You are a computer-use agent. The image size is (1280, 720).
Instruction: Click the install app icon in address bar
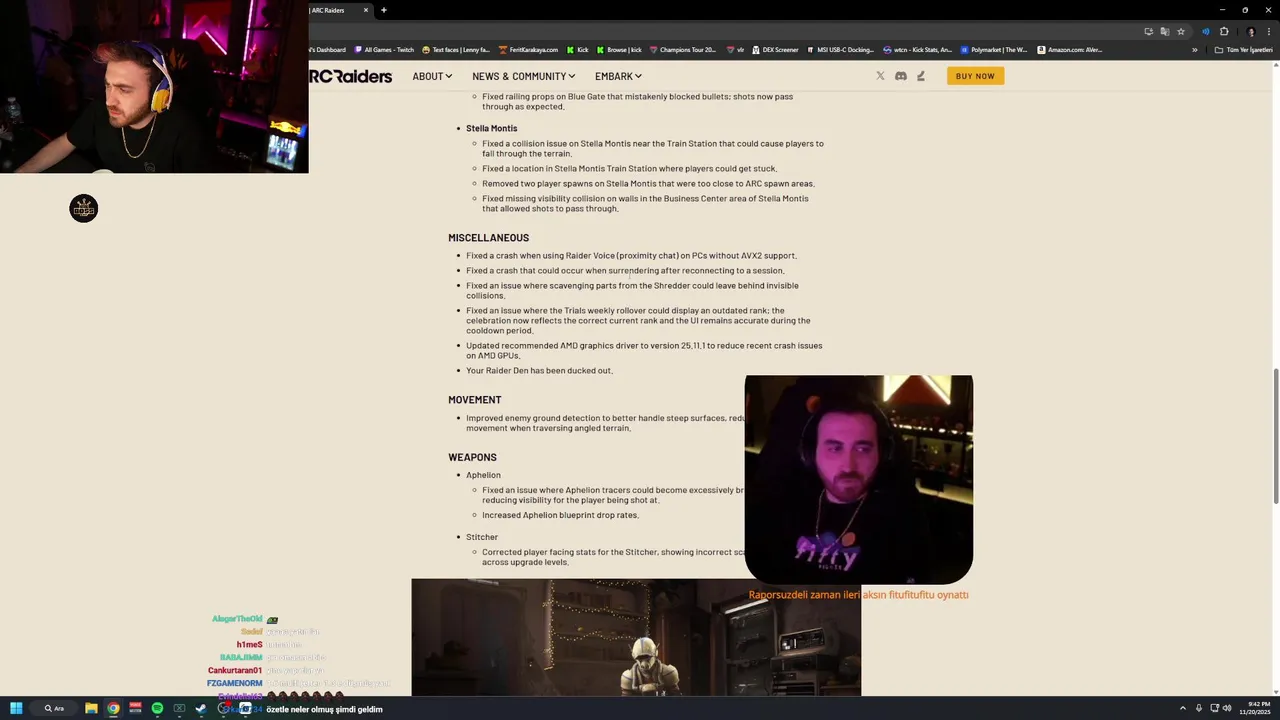point(1148,31)
